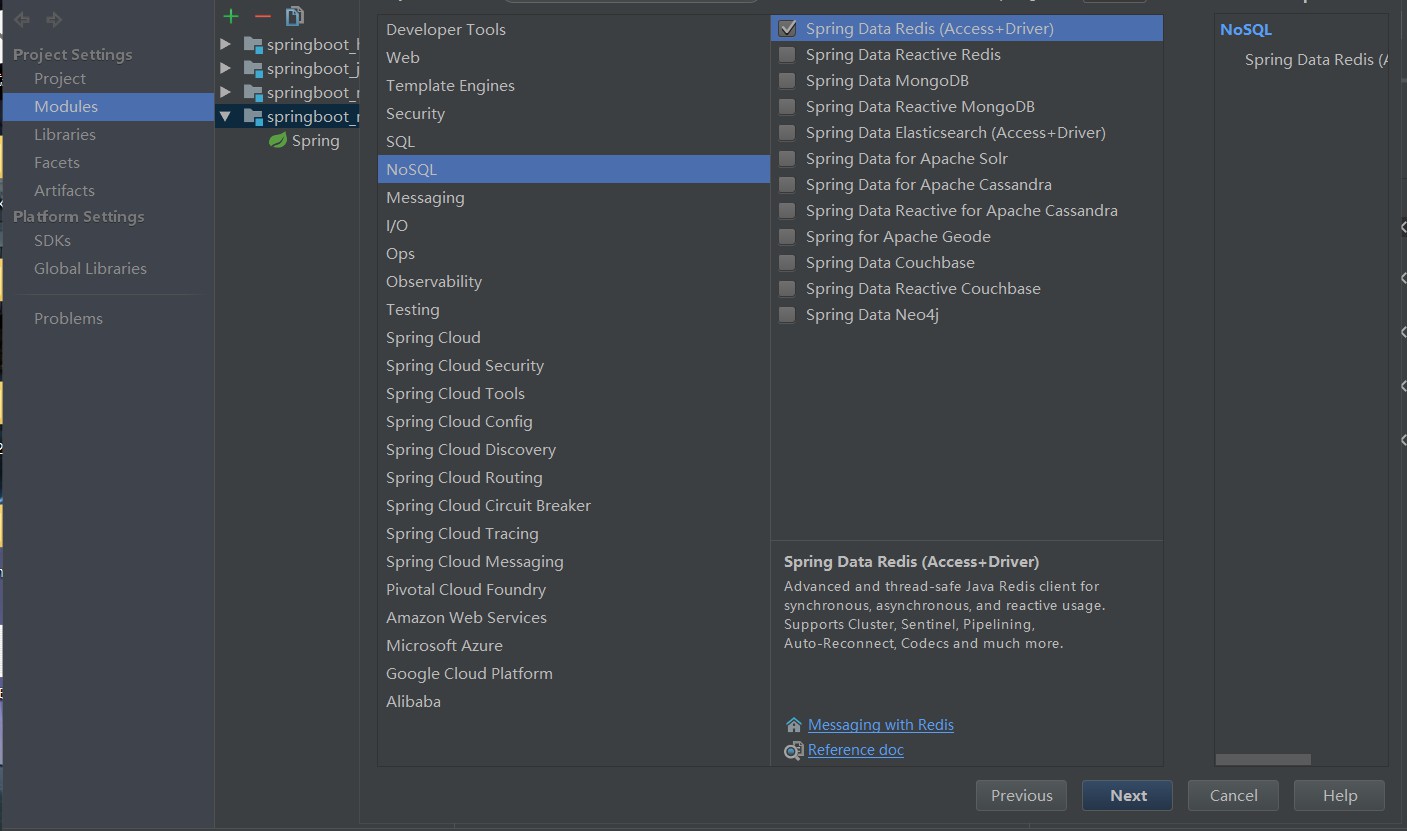Image resolution: width=1407 pixels, height=831 pixels.
Task: Open Microsoft Azure category
Action: point(574,646)
